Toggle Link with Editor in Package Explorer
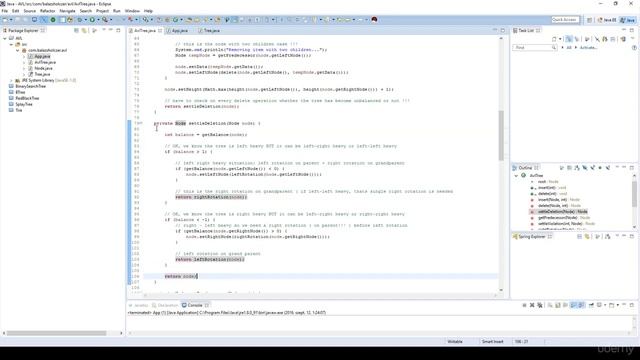This screenshot has width=640, height=360. [84, 31]
